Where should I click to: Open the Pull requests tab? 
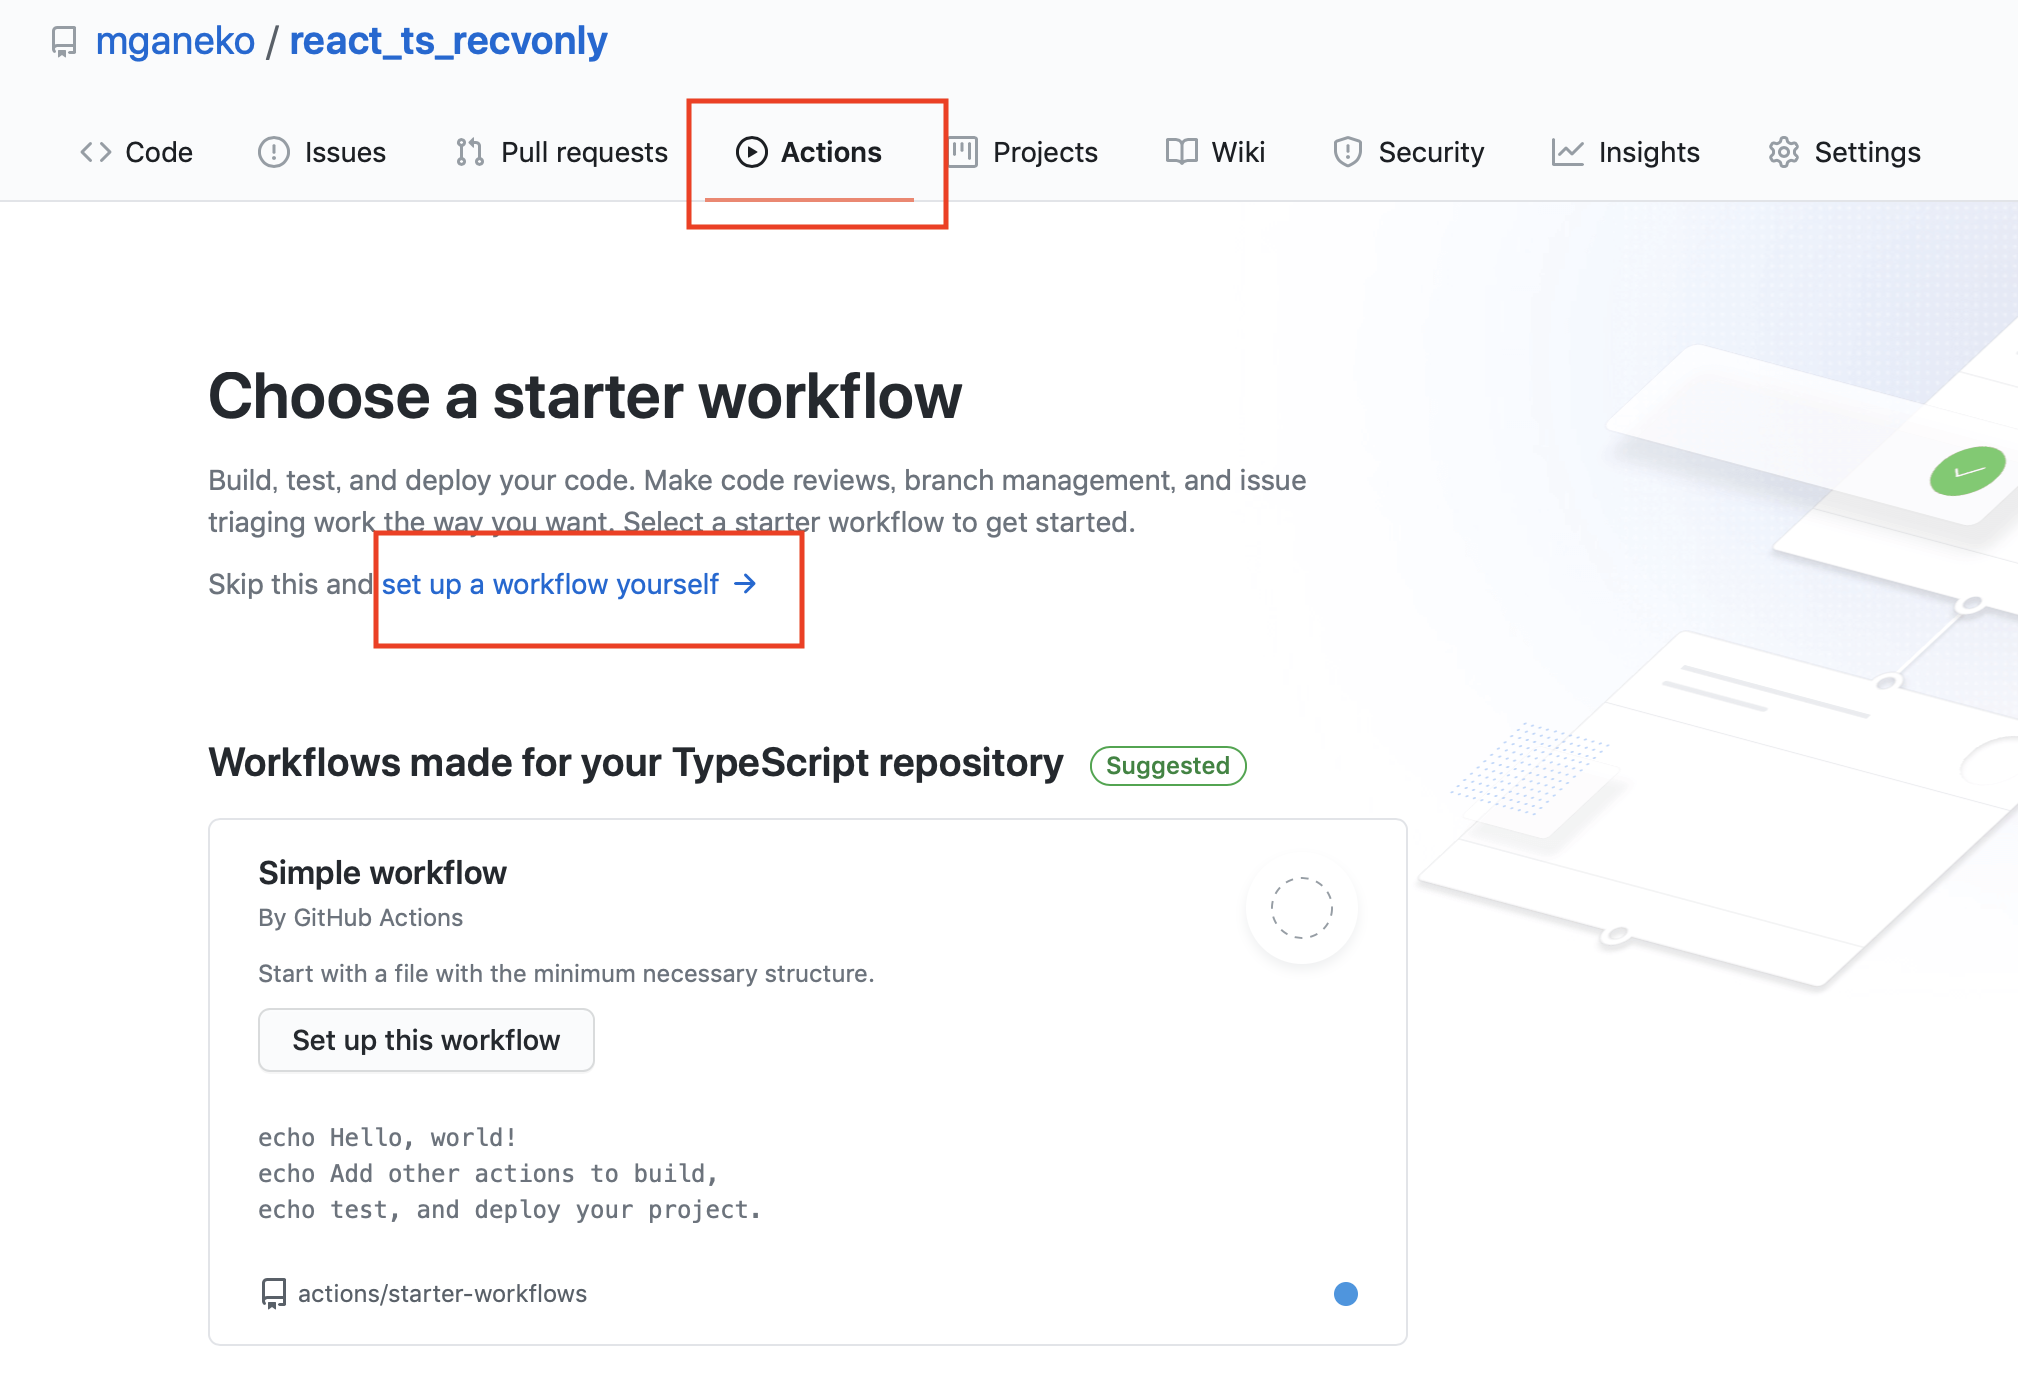[561, 152]
